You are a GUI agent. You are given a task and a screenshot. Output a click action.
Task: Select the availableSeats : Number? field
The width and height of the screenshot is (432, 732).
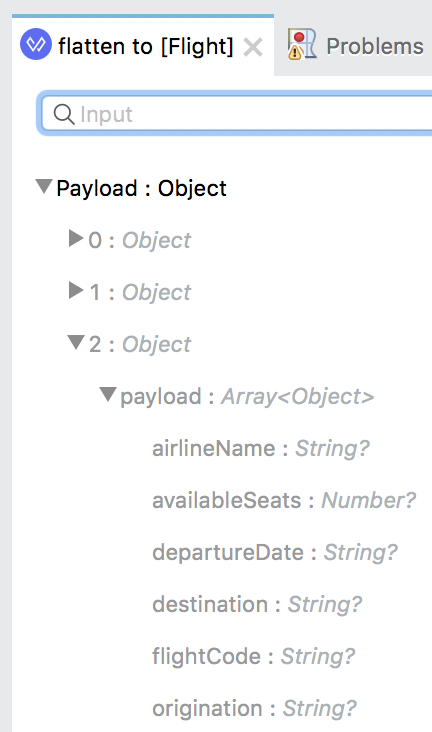pyautogui.click(x=284, y=500)
